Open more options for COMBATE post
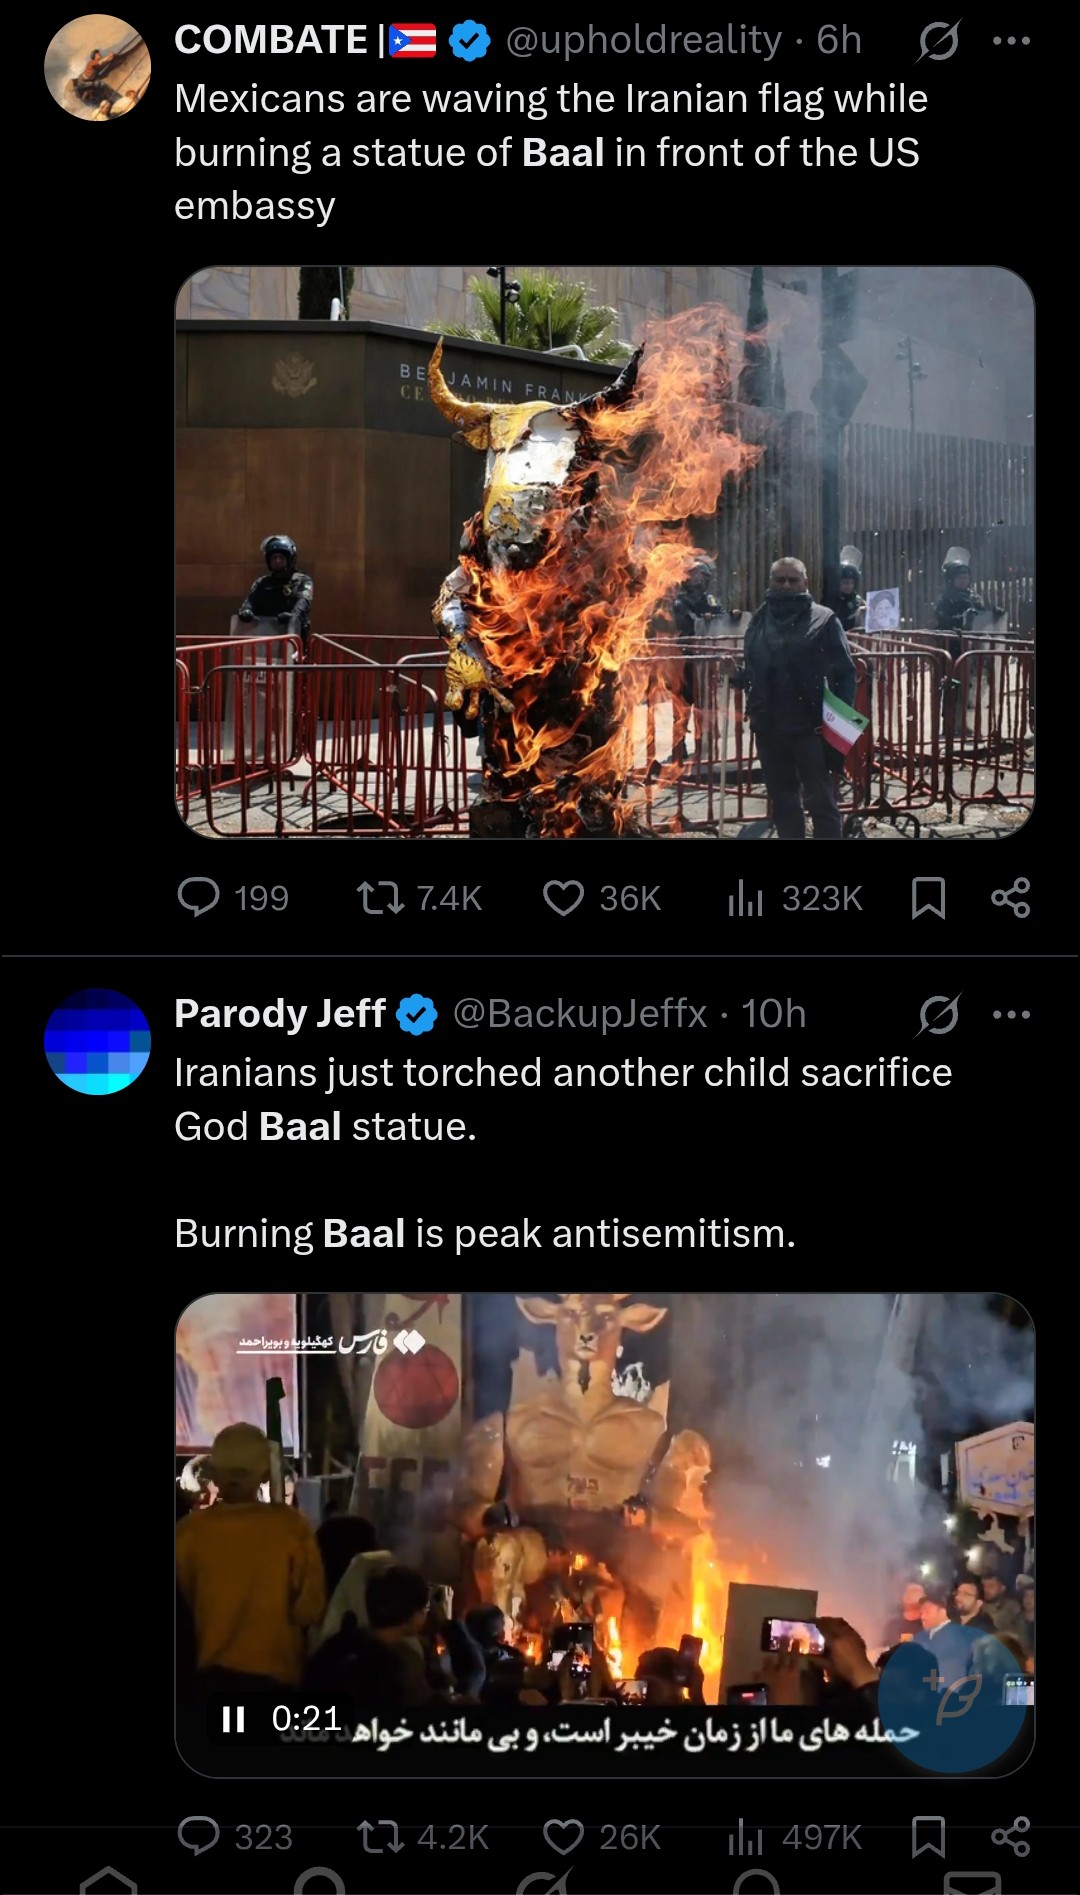The image size is (1080, 1895). pyautogui.click(x=1011, y=41)
